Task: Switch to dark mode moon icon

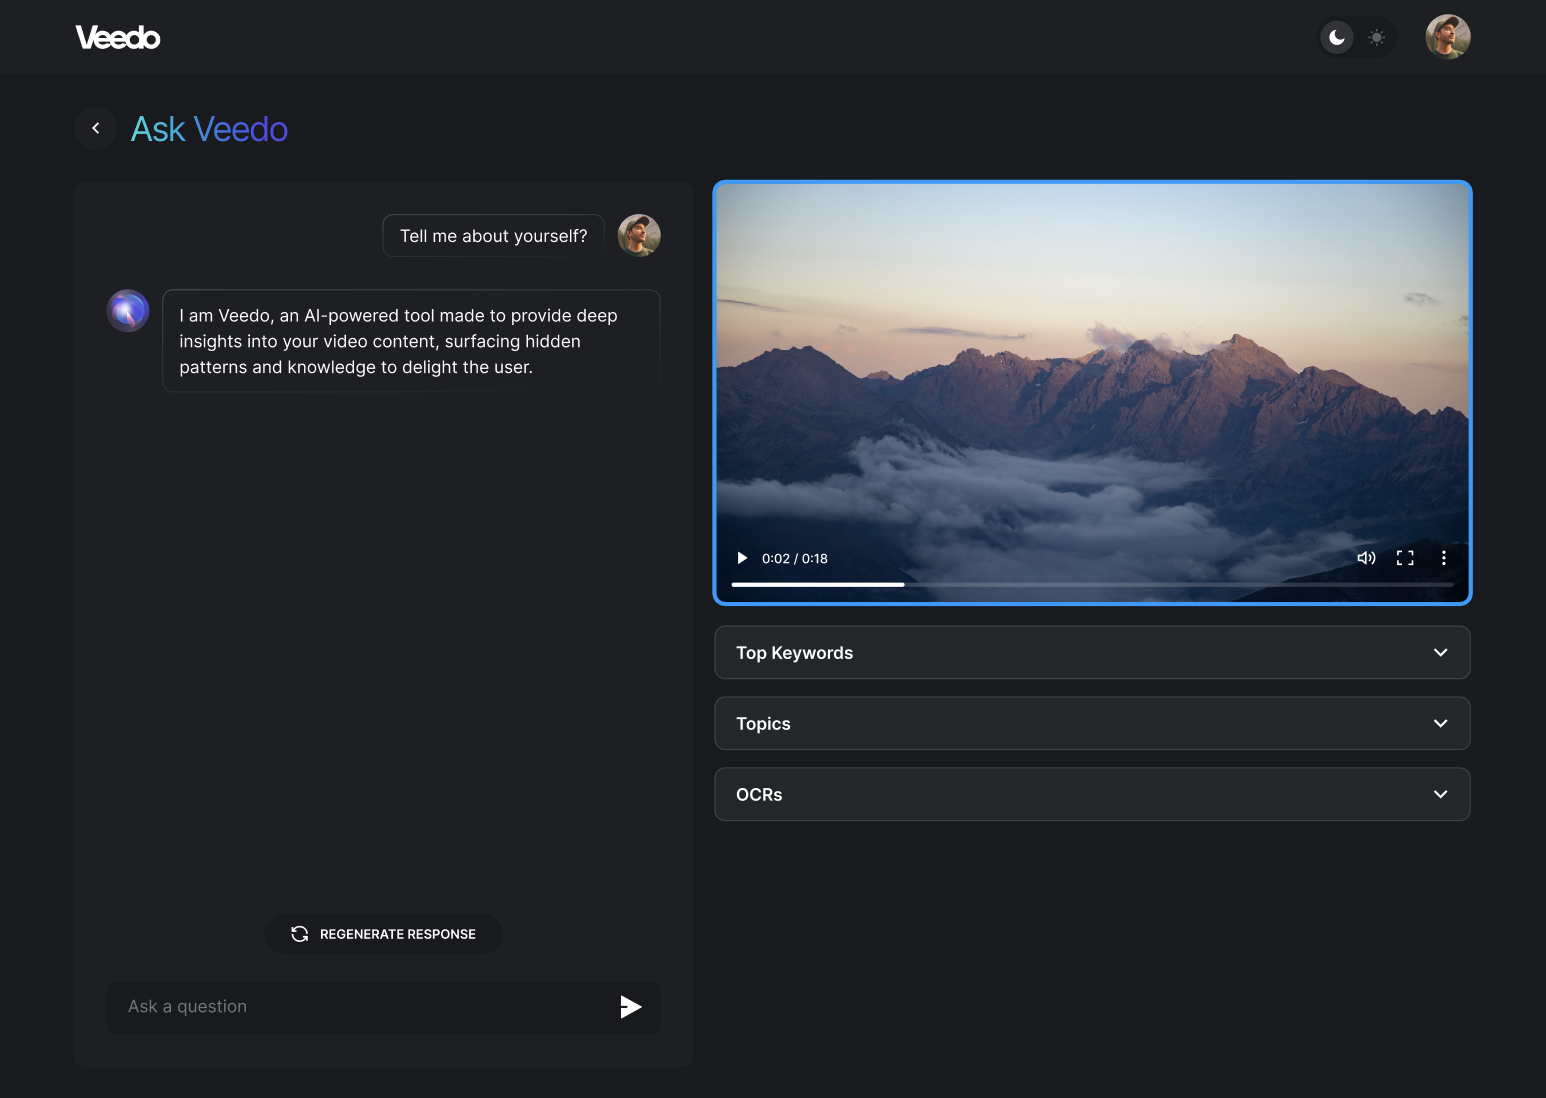Action: pyautogui.click(x=1337, y=38)
